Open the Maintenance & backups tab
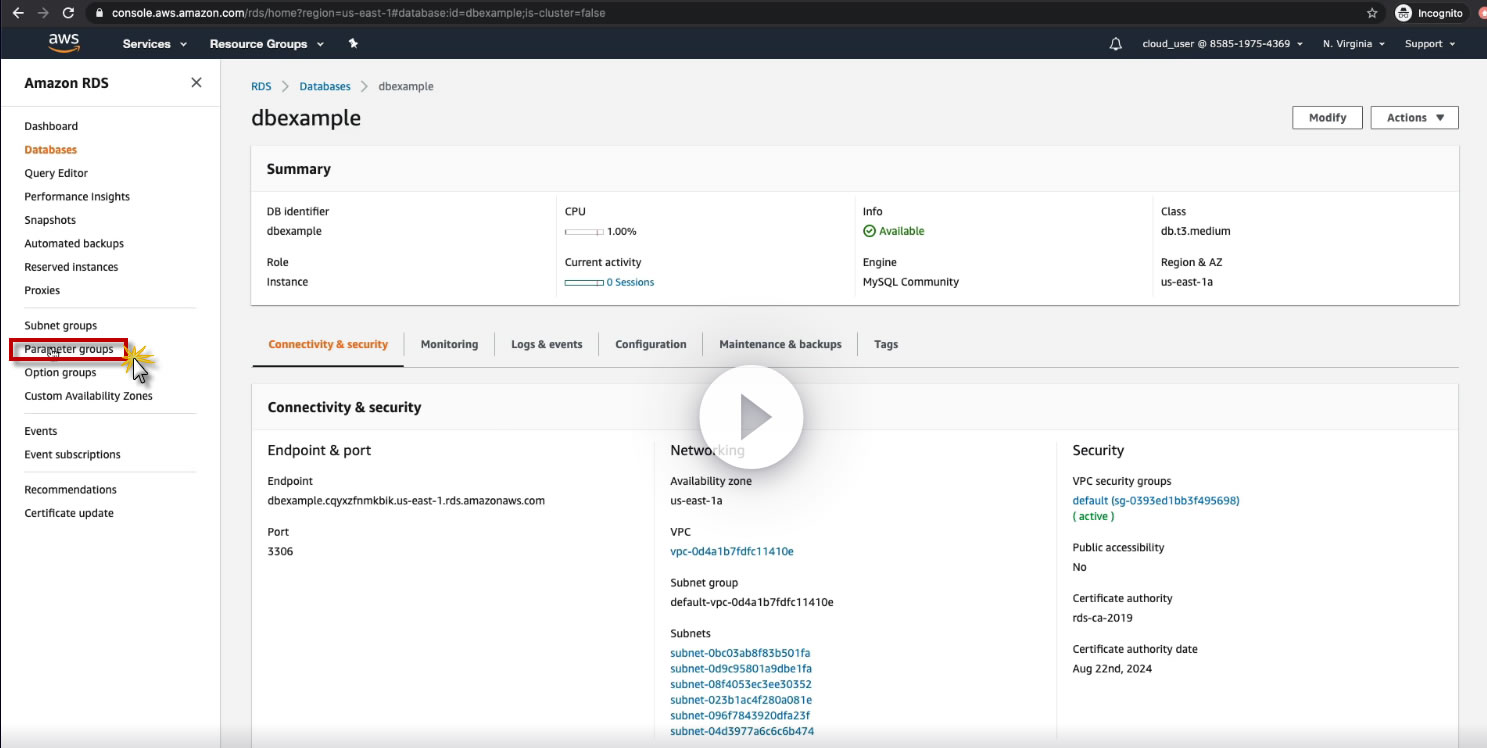Screen dimensions: 1487x748 click(780, 344)
